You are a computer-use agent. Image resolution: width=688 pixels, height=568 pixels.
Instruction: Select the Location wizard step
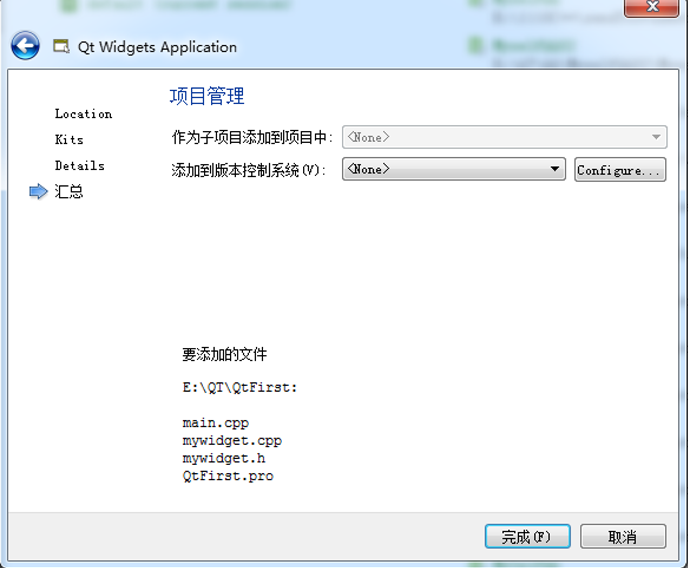tap(83, 114)
